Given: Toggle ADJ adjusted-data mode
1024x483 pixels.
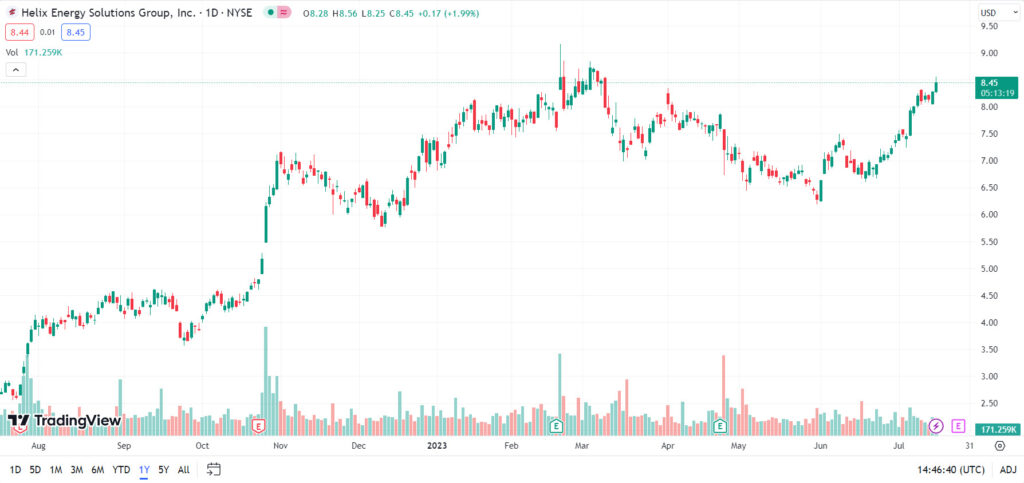Looking at the screenshot, I should [1007, 469].
